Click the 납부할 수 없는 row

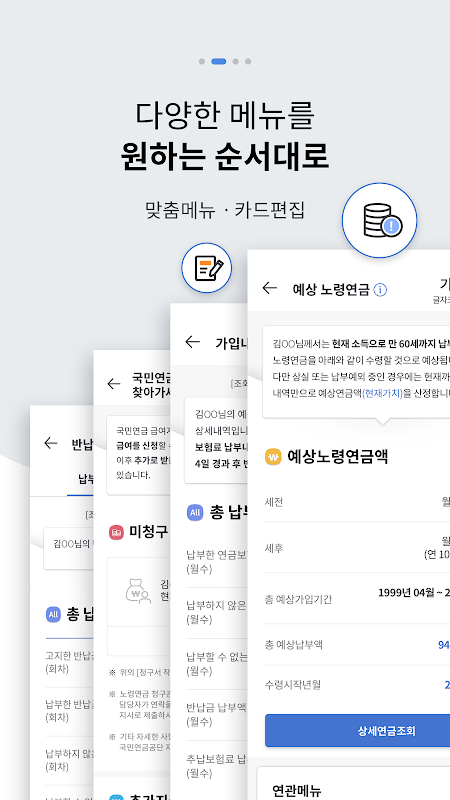click(x=217, y=663)
